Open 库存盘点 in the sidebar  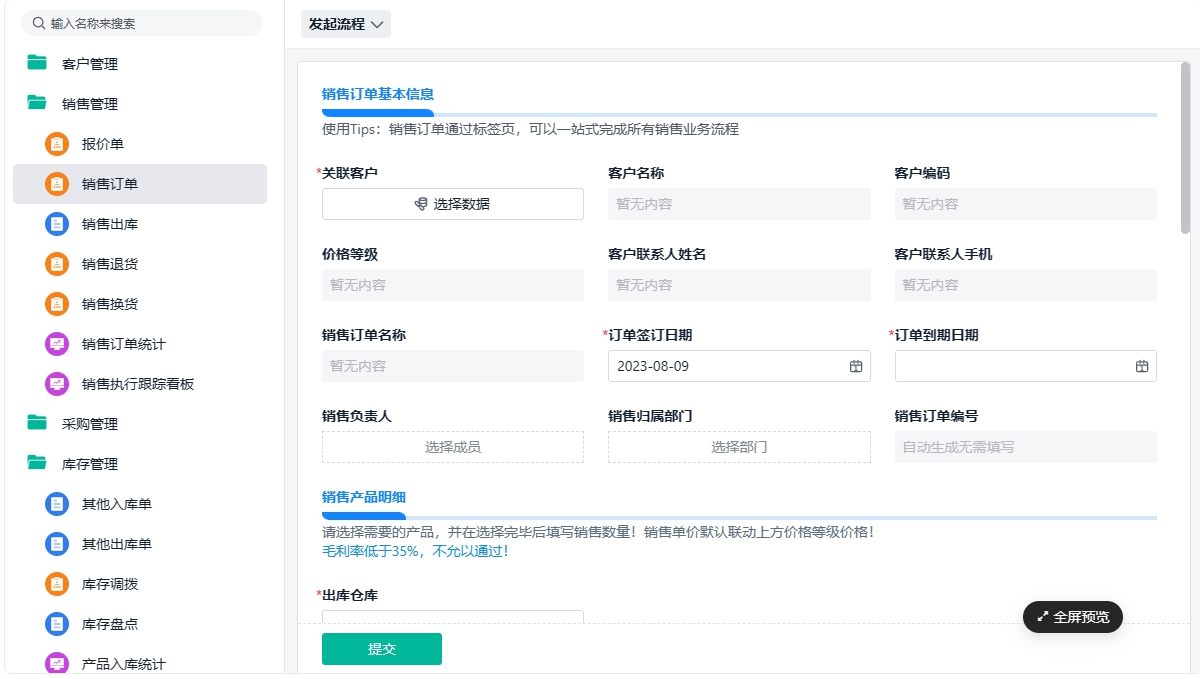[140, 624]
